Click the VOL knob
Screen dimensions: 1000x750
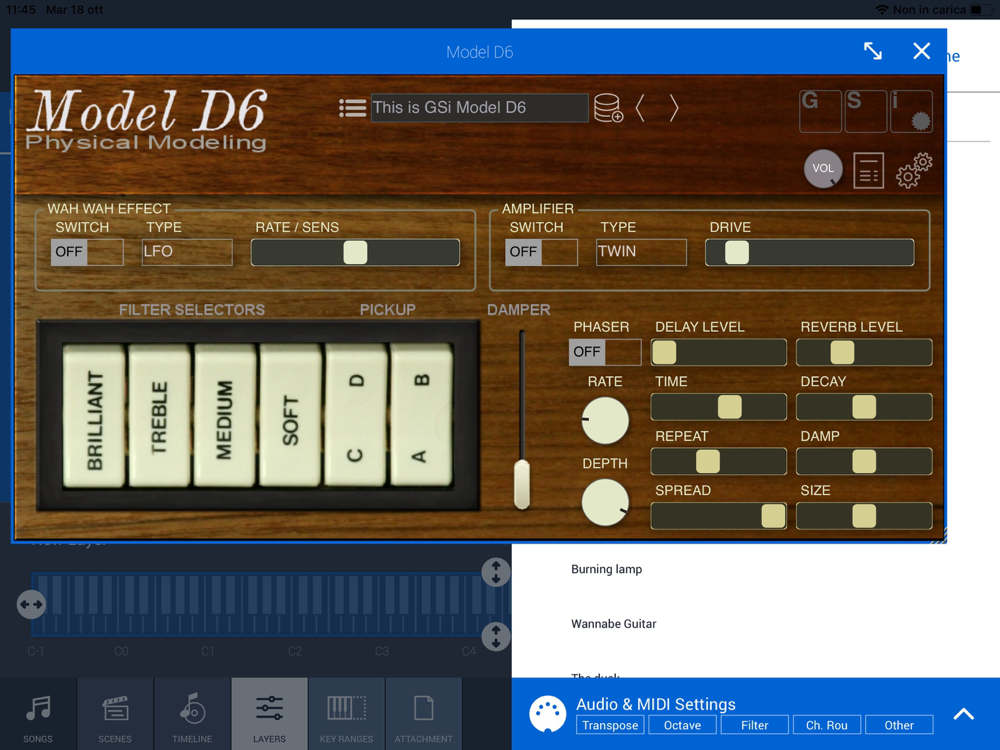pos(823,168)
